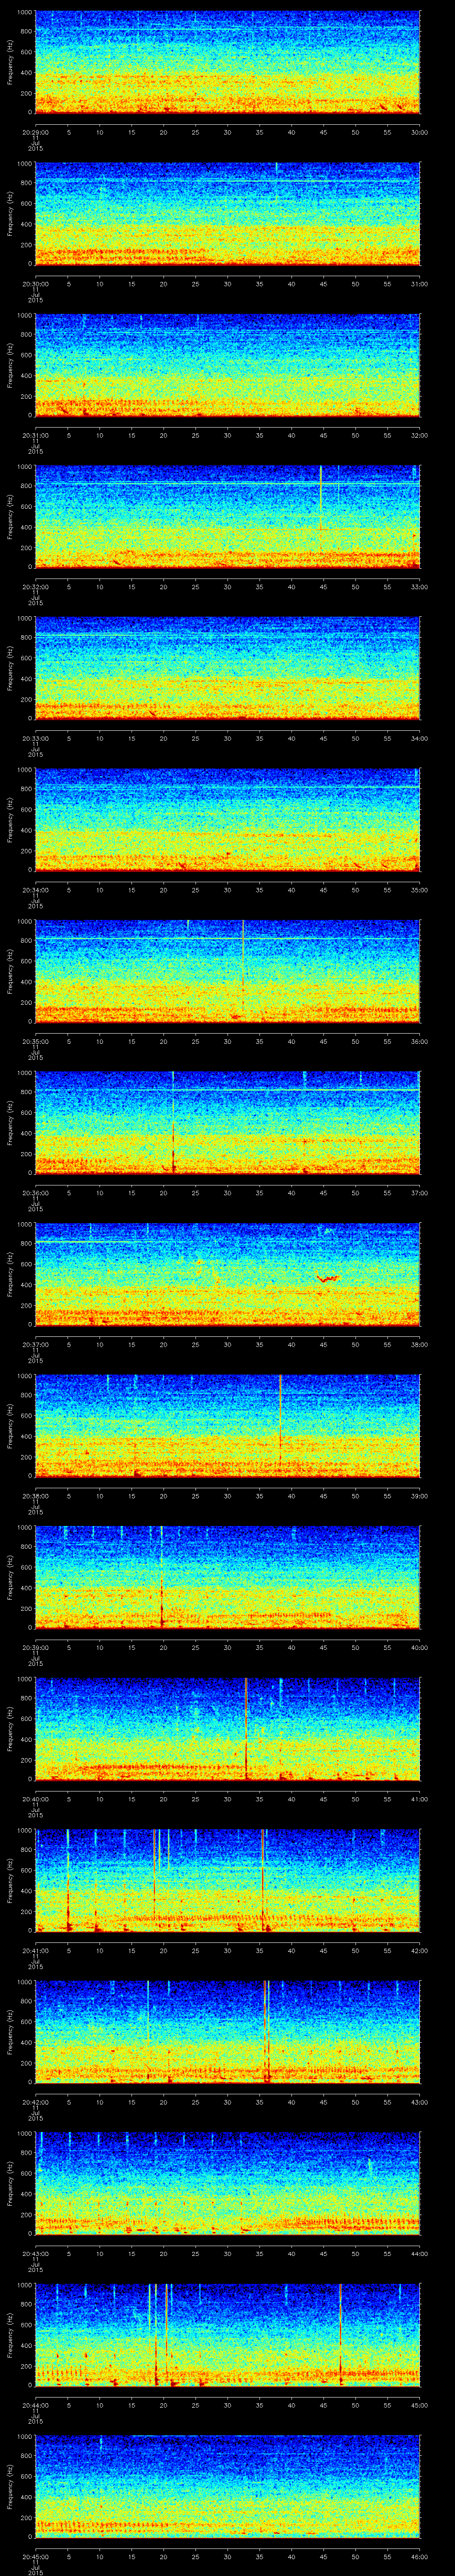Pick the spectrogram panel beginning 20:39:00
This screenshot has width=455, height=2576.
(x=228, y=1577)
